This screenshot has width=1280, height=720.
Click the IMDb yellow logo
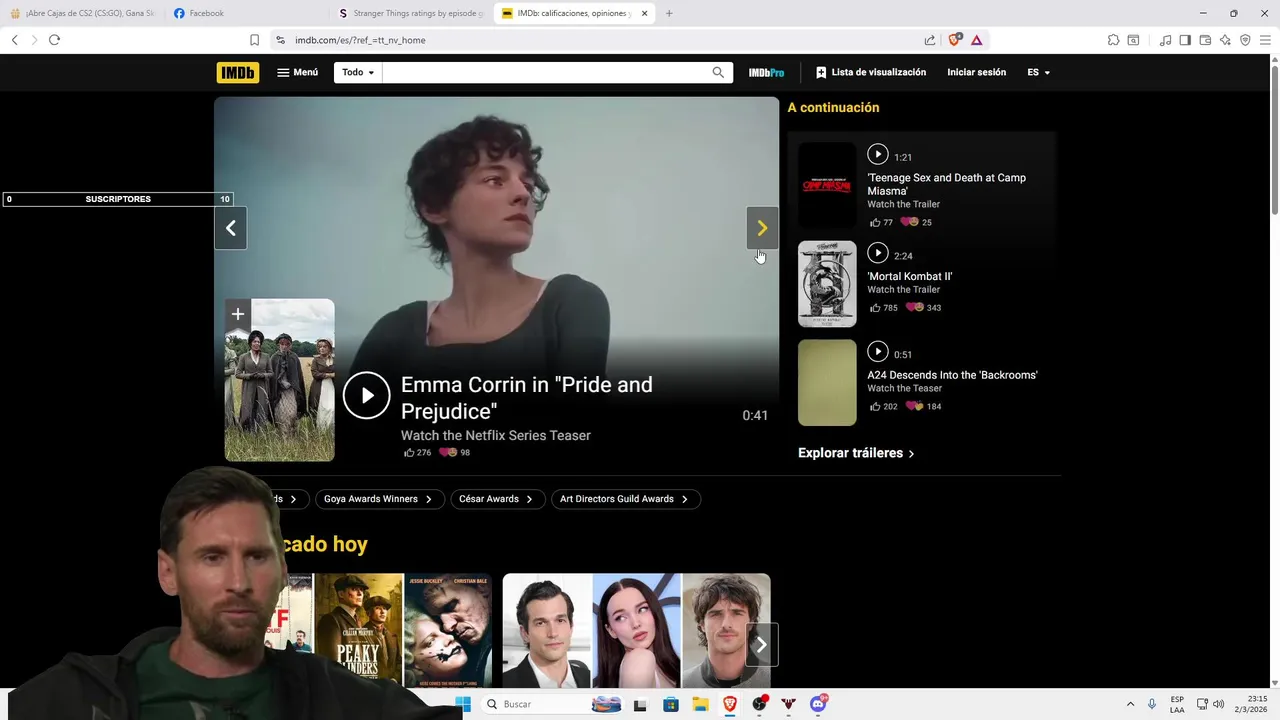coord(237,72)
